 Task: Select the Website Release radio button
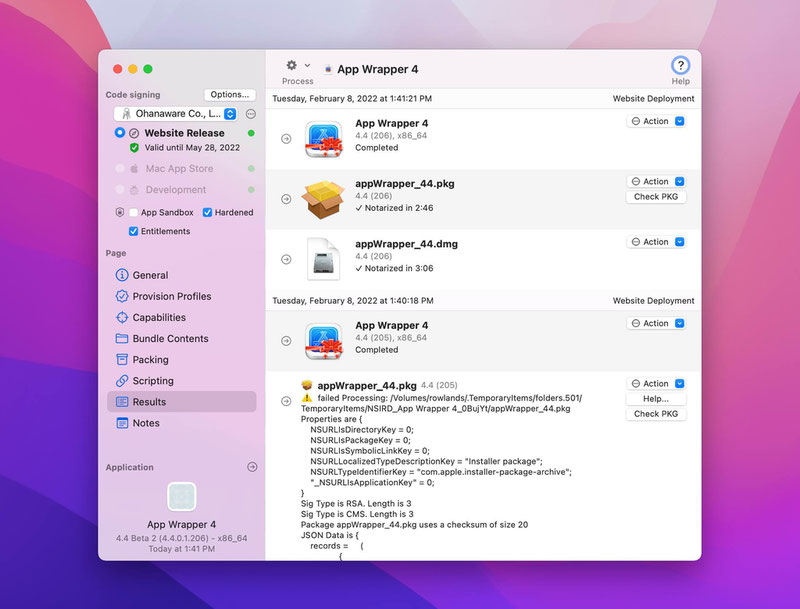(120, 133)
